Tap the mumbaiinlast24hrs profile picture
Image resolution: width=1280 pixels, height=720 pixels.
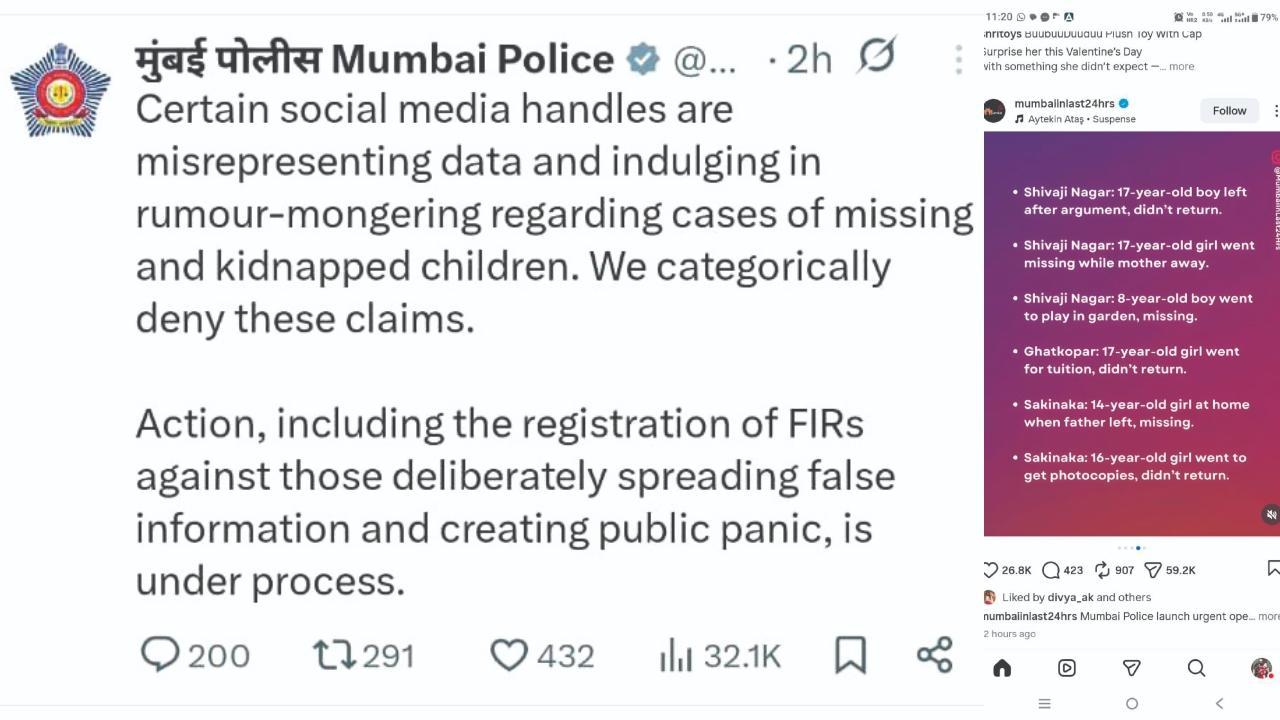[995, 110]
